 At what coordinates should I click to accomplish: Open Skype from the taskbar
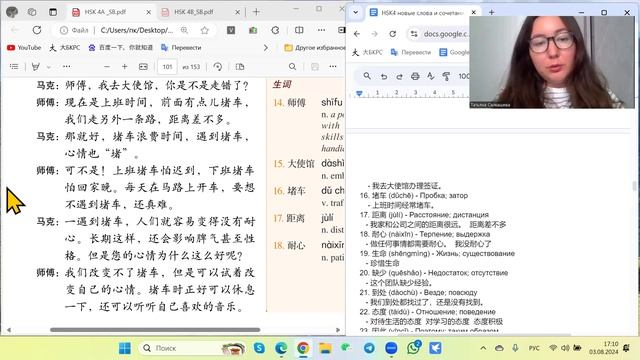coord(259,348)
